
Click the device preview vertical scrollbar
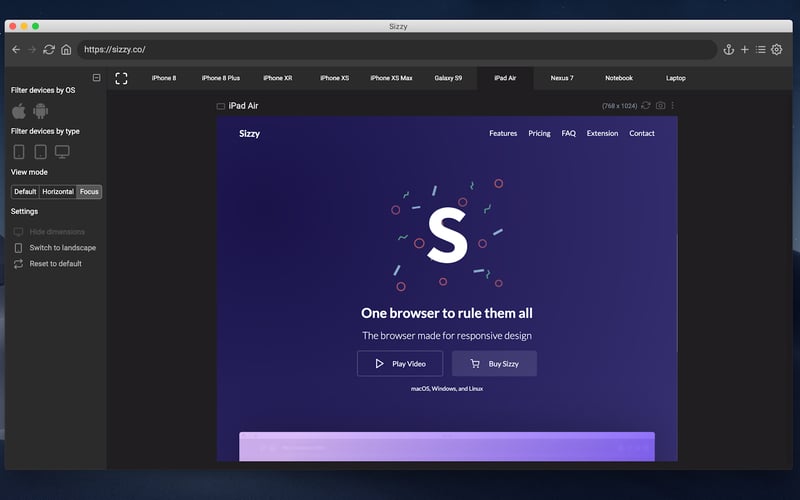pos(677,293)
